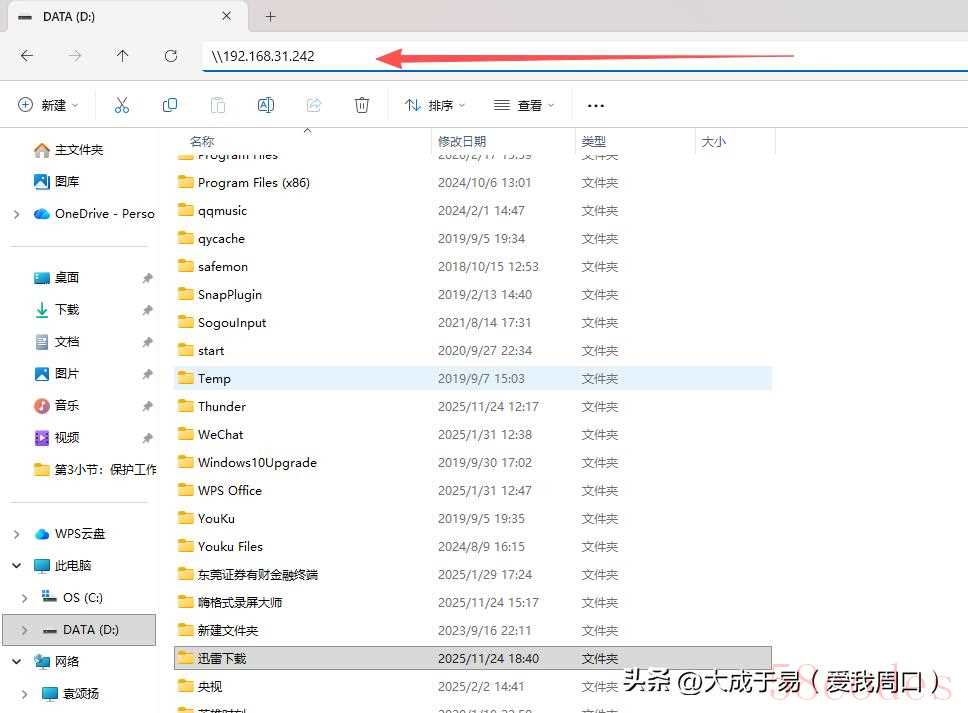Click the Cut scissors icon
Image resolution: width=968 pixels, height=713 pixels.
[122, 106]
